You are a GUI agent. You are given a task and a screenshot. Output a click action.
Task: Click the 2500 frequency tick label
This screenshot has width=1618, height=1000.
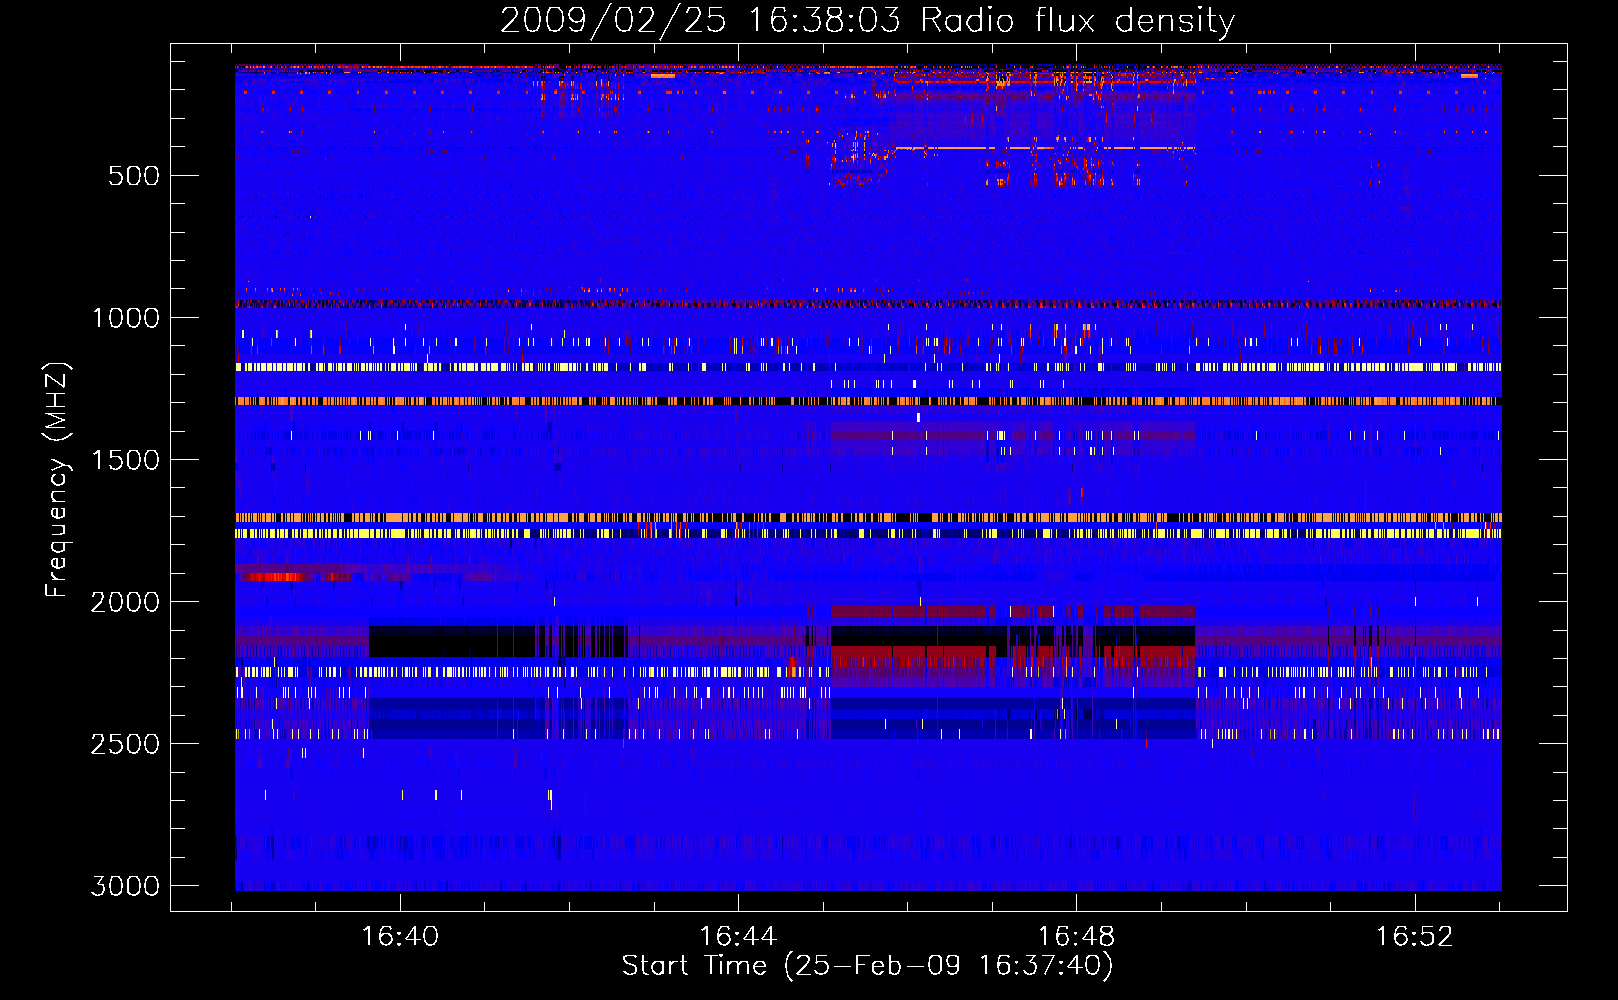point(125,744)
